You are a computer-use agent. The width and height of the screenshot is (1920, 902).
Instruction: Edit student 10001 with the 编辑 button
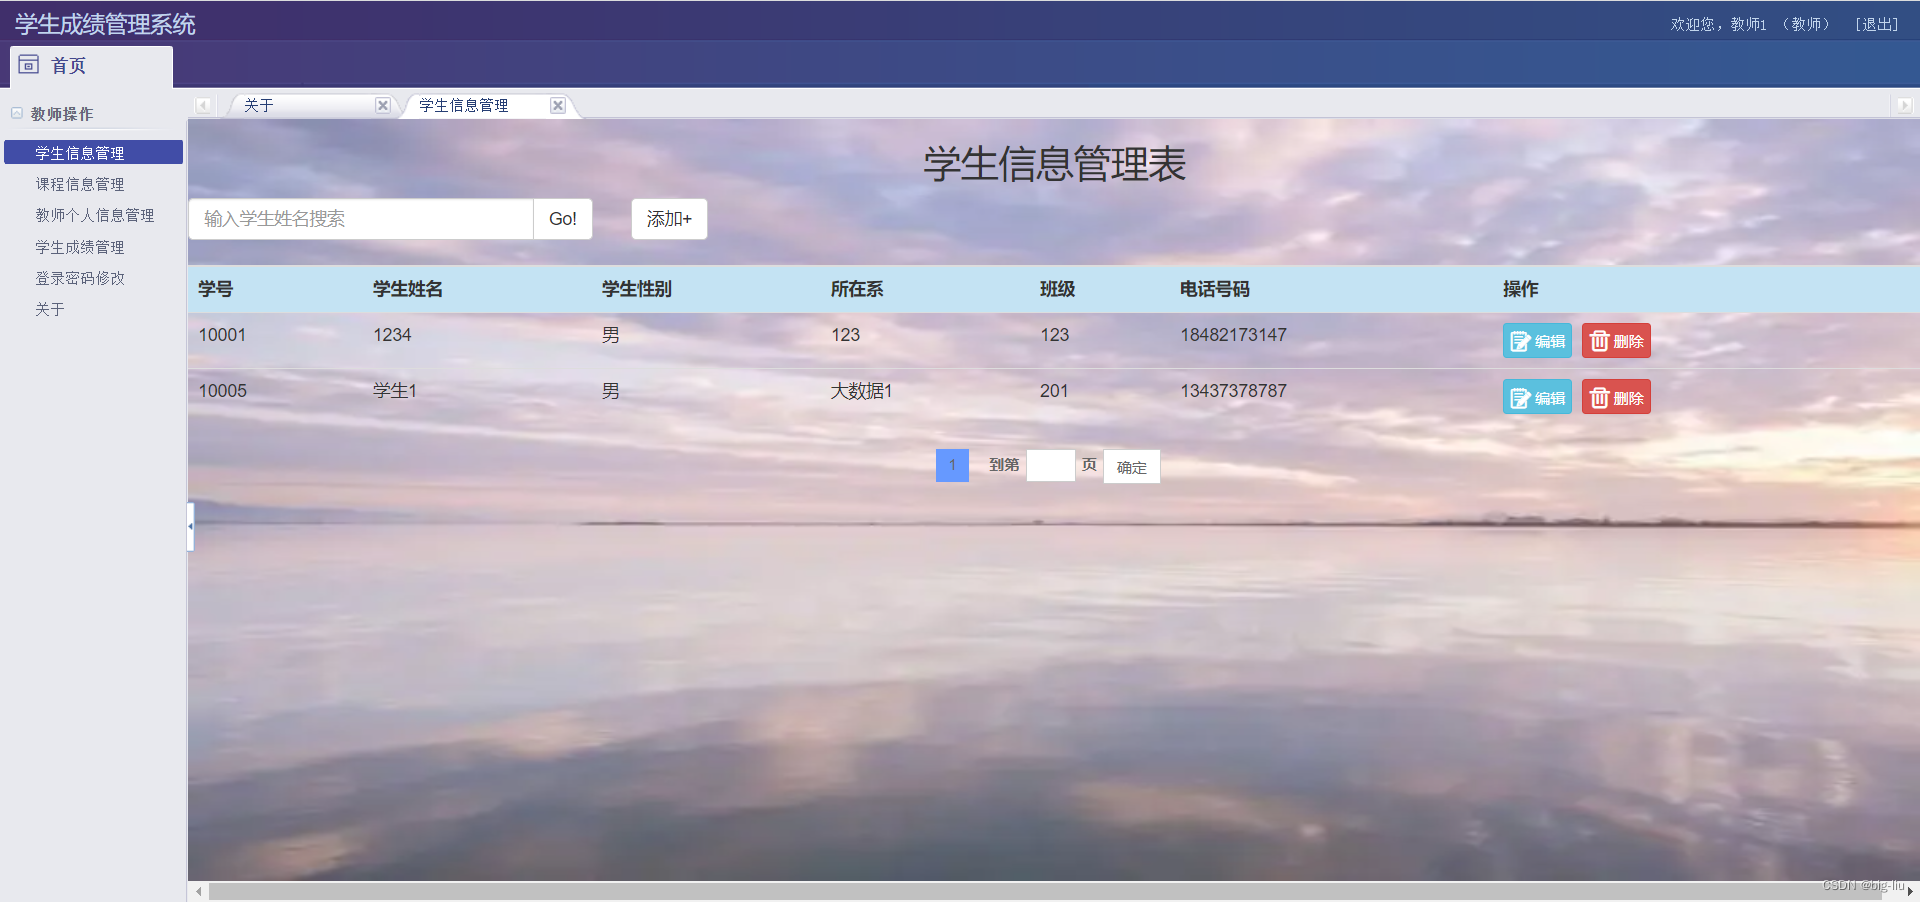coord(1537,341)
